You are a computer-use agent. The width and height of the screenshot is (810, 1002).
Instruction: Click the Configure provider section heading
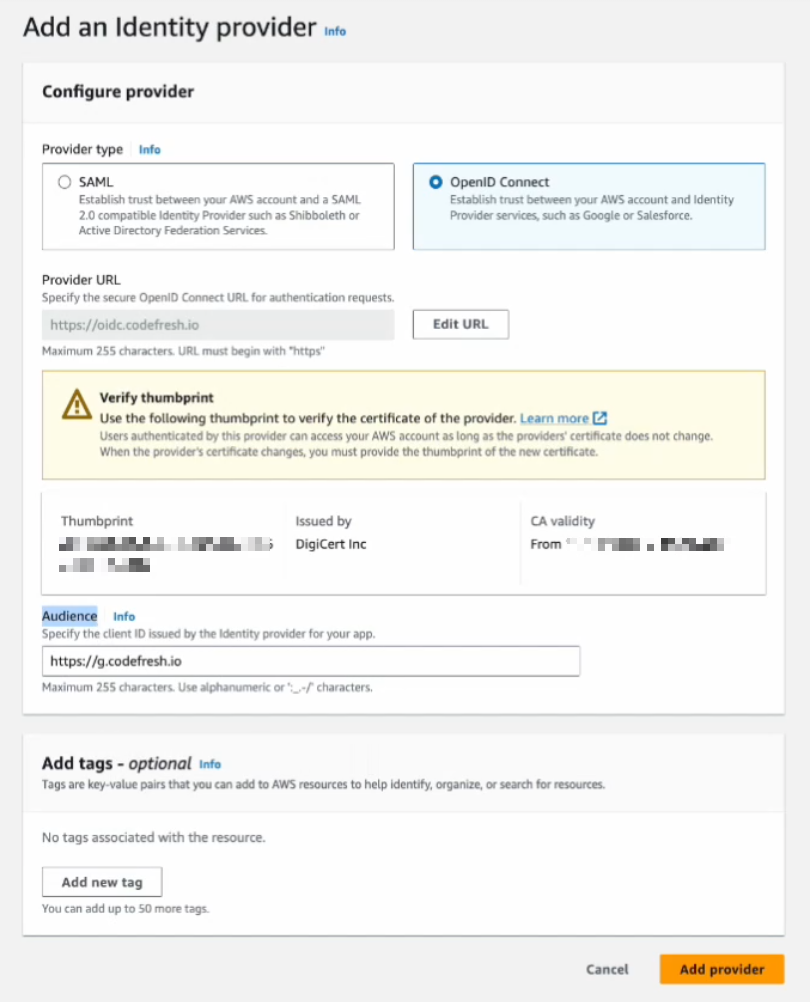pos(118,92)
